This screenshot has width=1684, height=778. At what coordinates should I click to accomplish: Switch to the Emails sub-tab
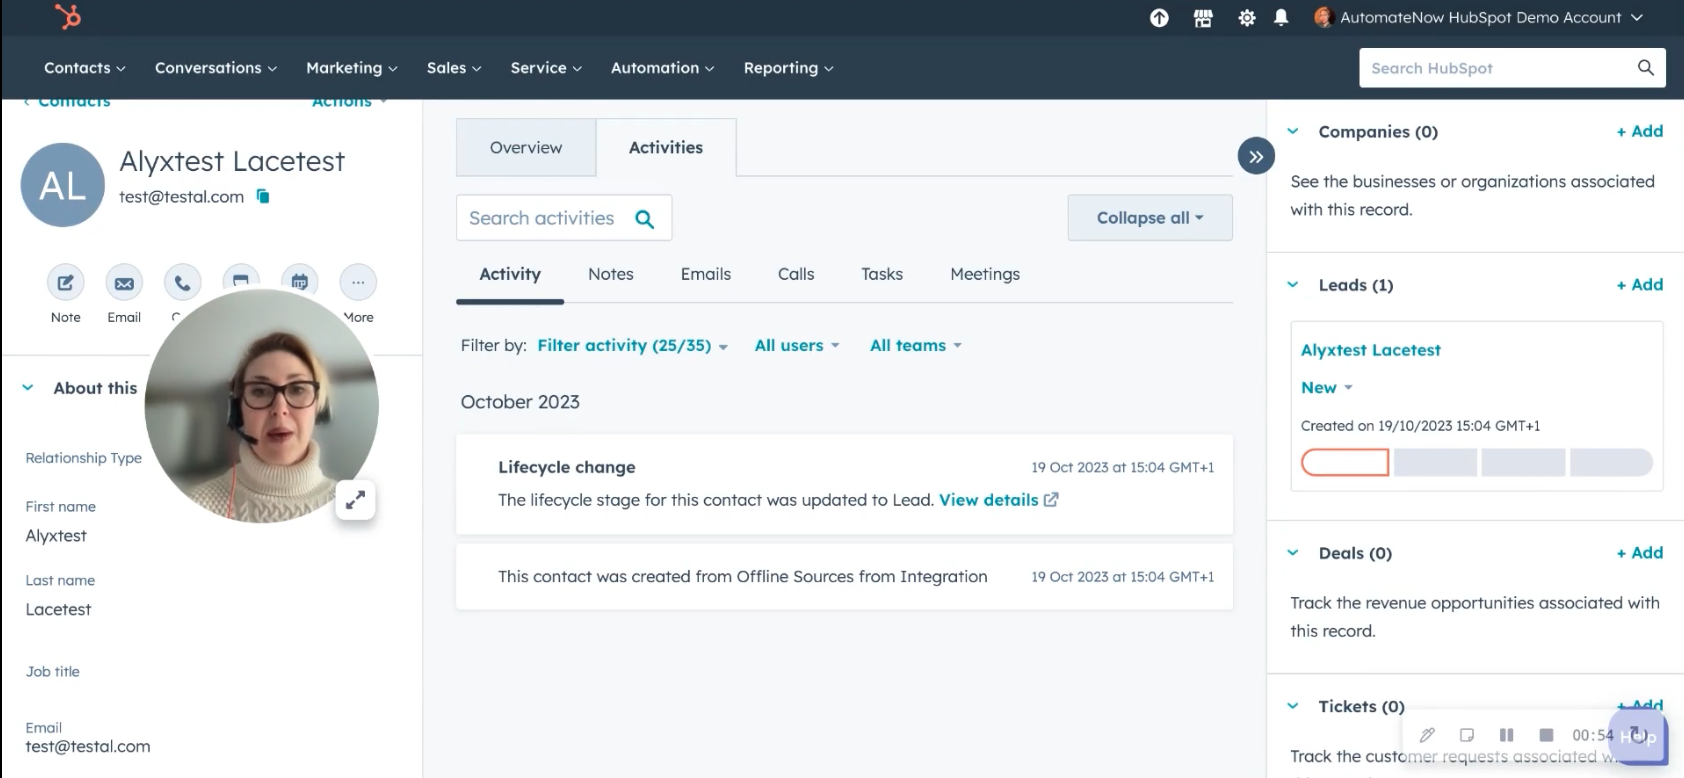[x=706, y=274]
